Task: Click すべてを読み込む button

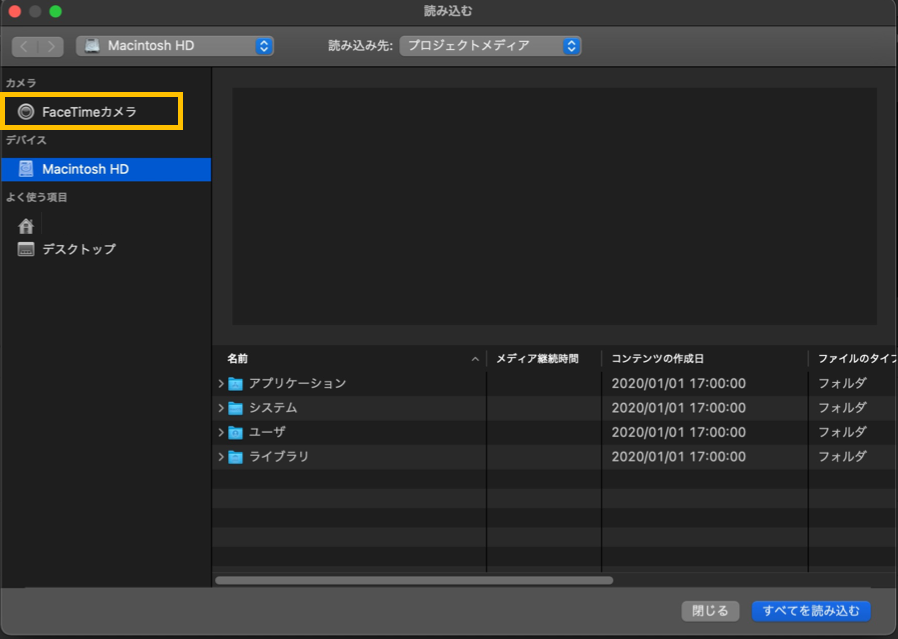Action: pos(811,611)
